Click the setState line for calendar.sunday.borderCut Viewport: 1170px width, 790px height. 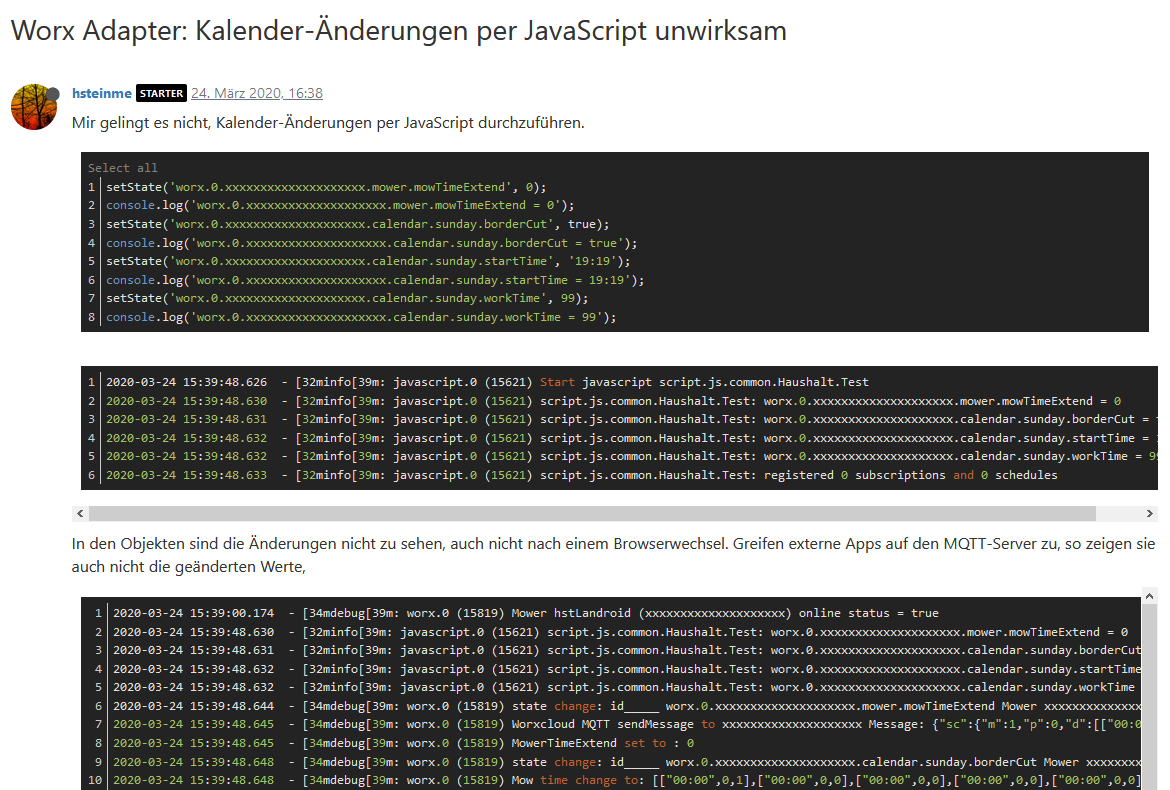[x=357, y=224]
